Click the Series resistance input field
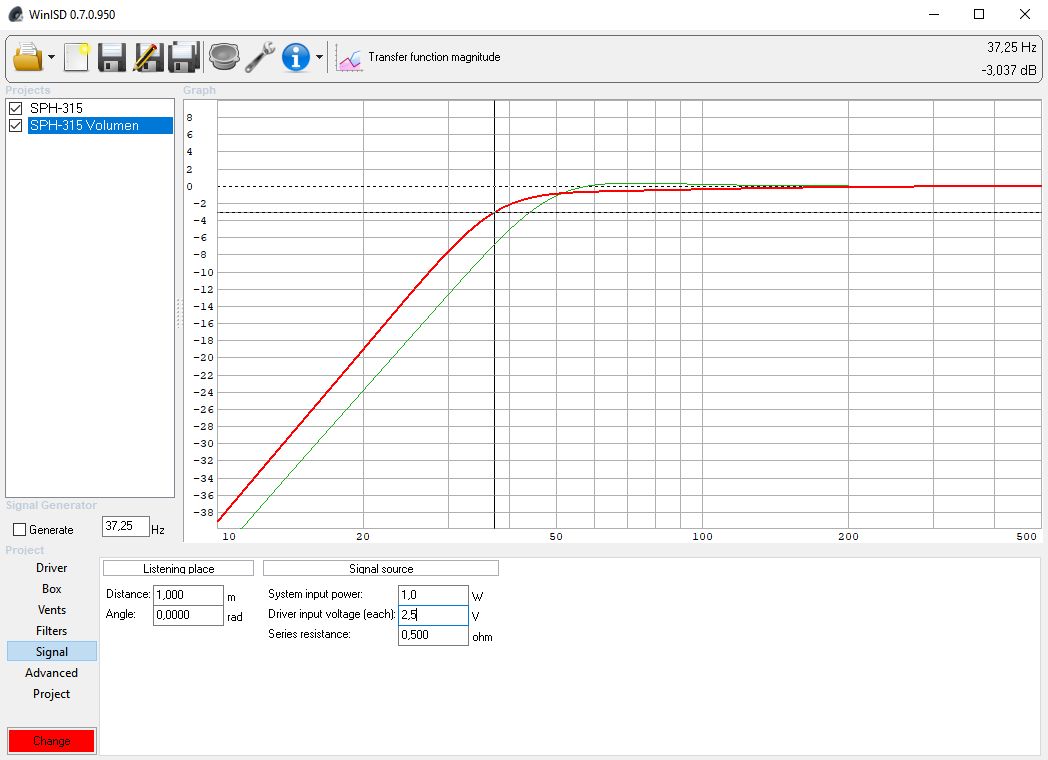This screenshot has width=1048, height=760. pyautogui.click(x=432, y=635)
